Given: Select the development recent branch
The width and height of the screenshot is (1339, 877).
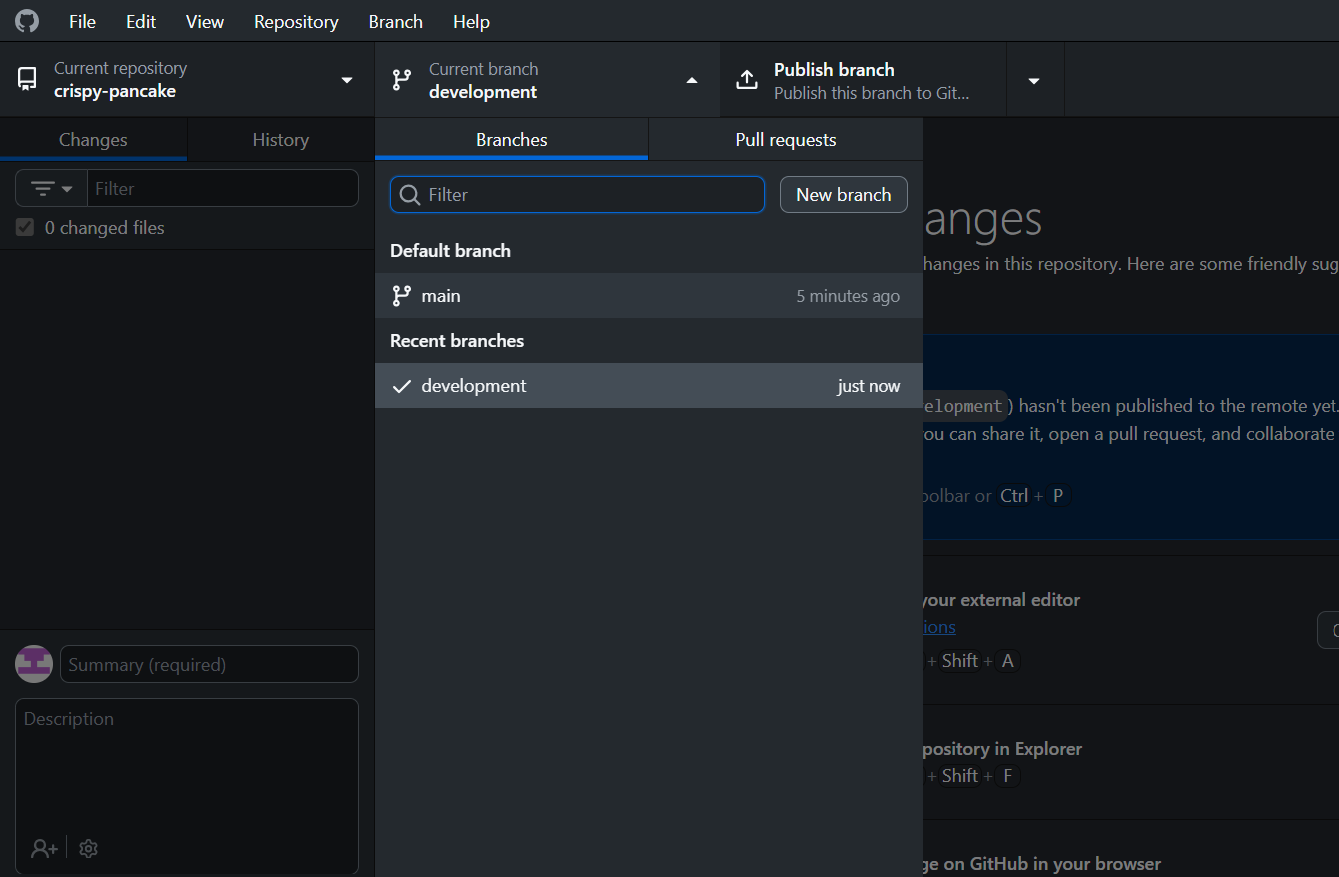Looking at the screenshot, I should click(649, 386).
